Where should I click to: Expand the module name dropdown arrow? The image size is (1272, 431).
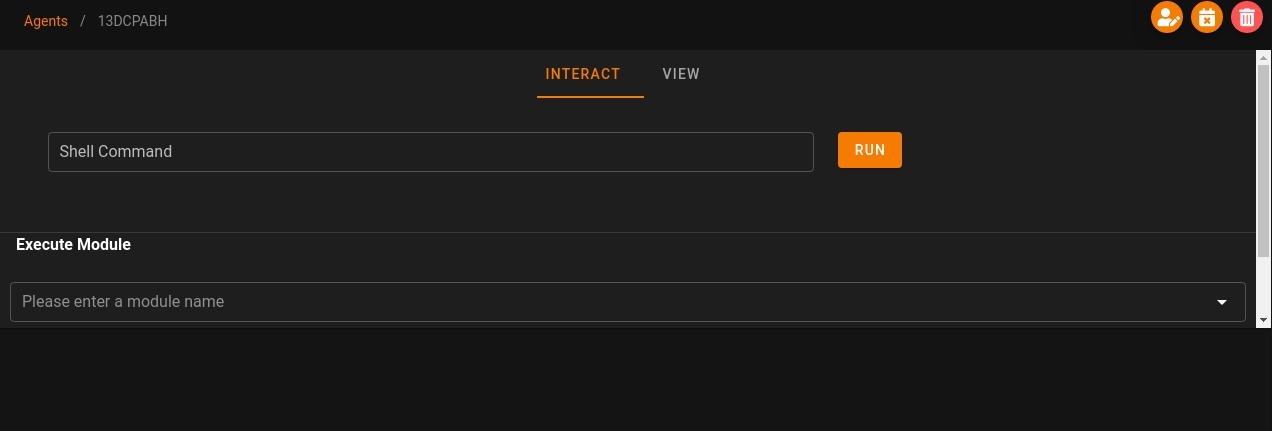click(x=1221, y=302)
